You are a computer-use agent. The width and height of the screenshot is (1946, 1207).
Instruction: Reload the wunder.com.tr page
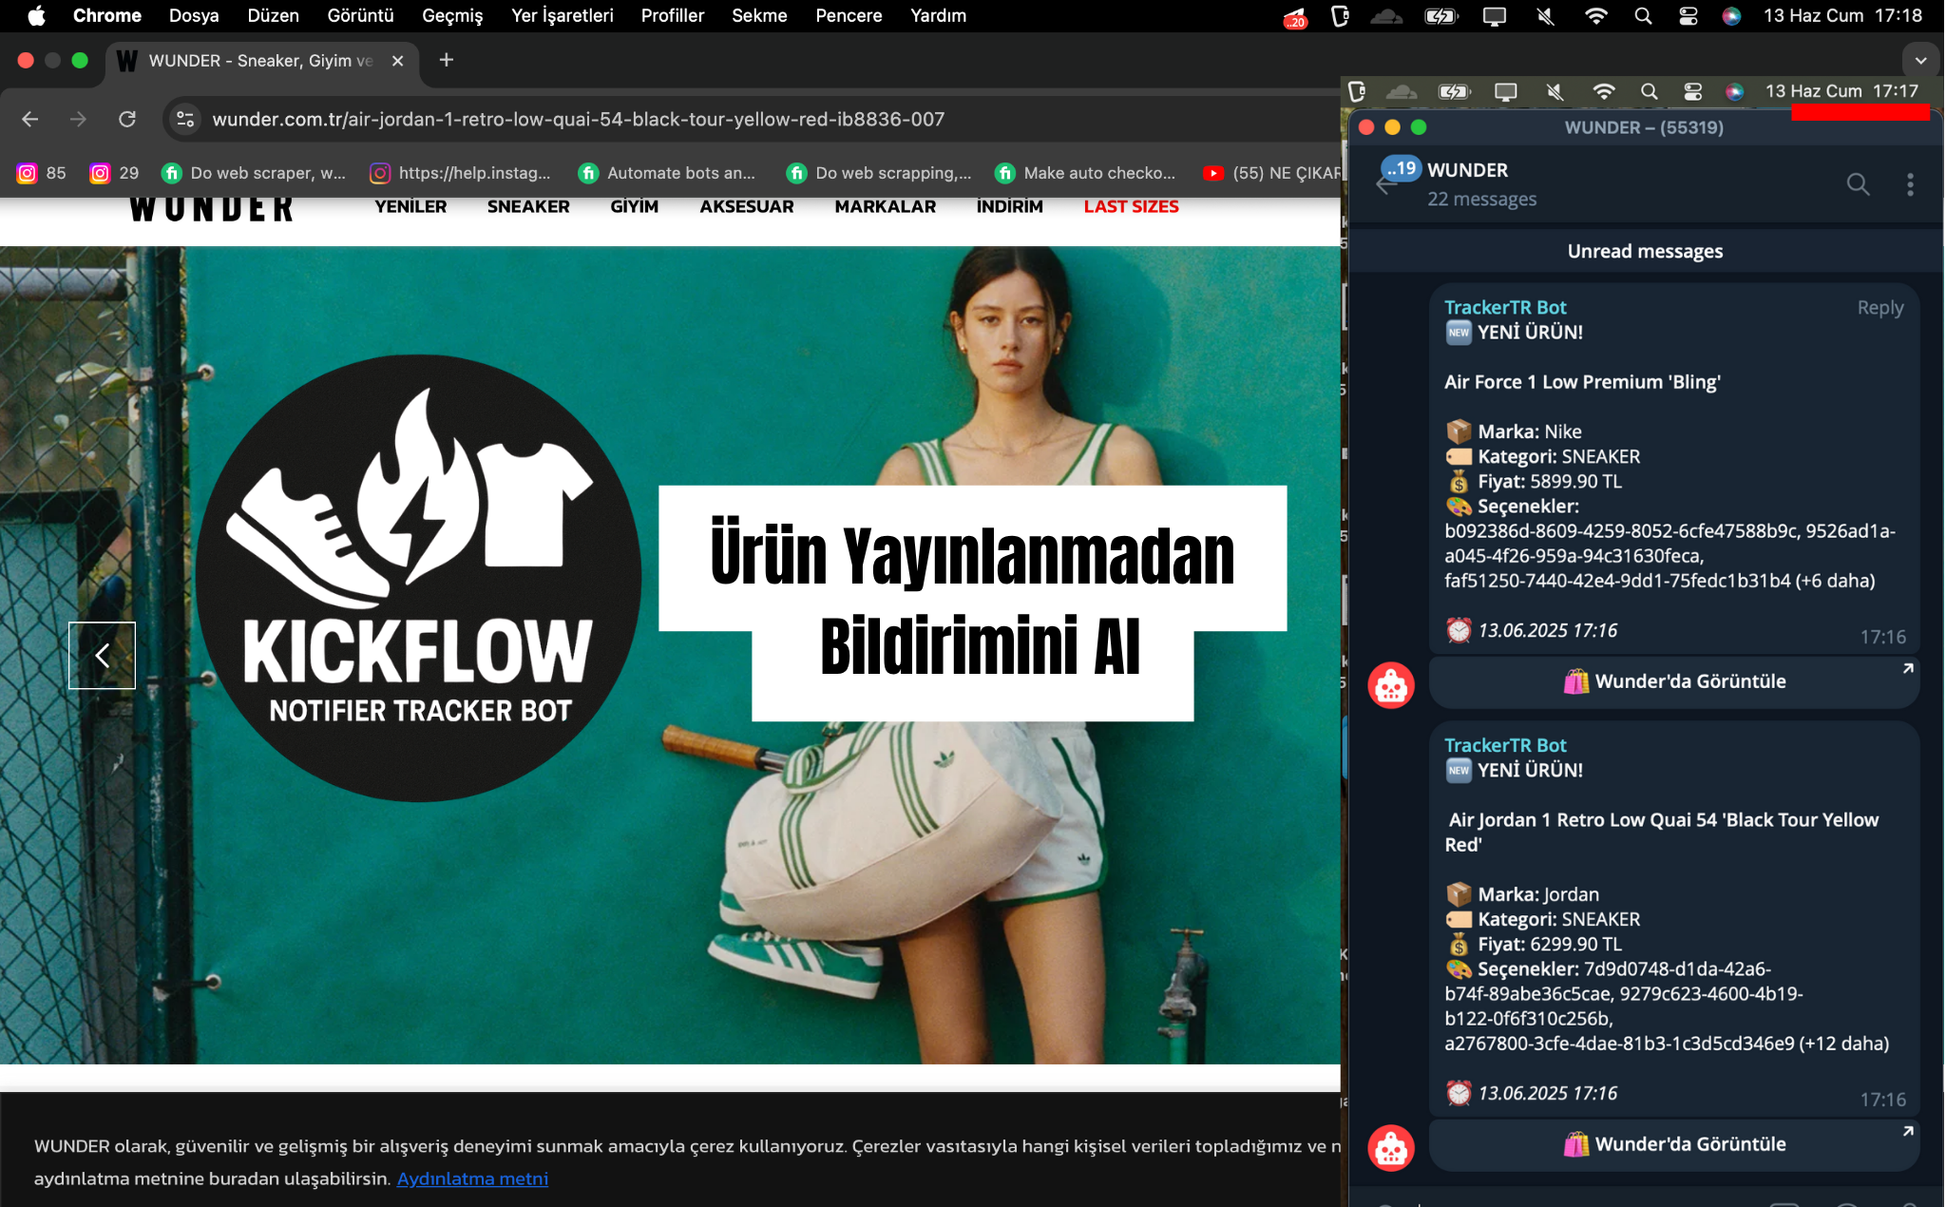127,119
